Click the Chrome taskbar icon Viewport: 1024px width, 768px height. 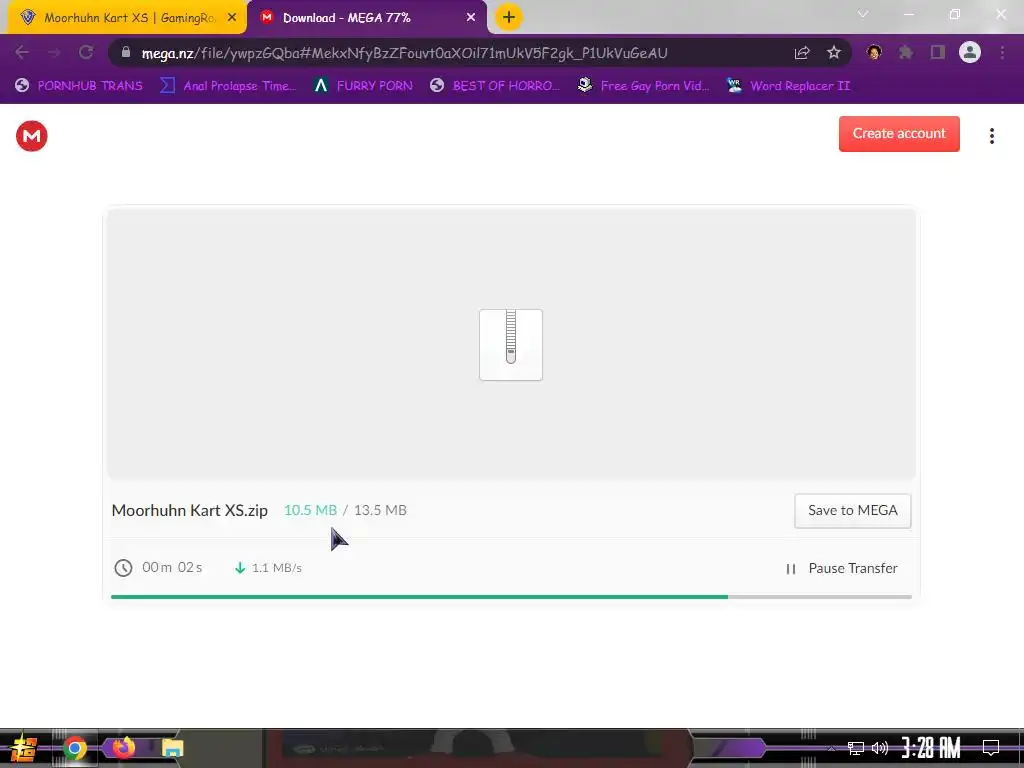74,748
